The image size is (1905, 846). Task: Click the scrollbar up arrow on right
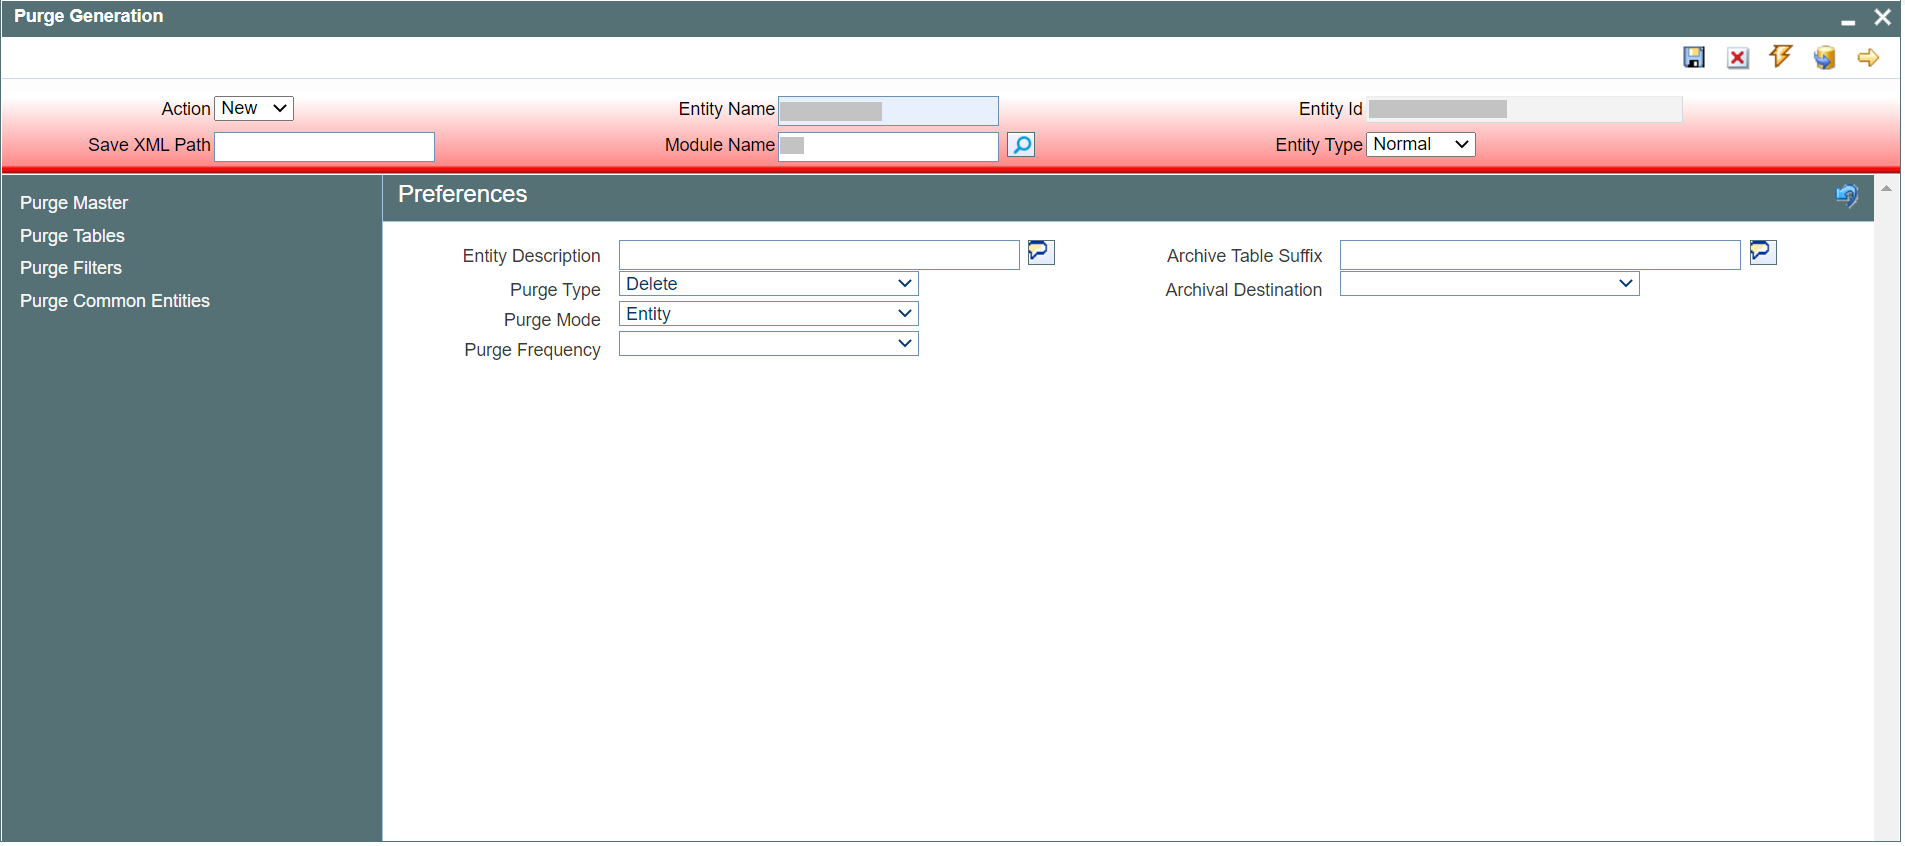[1886, 188]
